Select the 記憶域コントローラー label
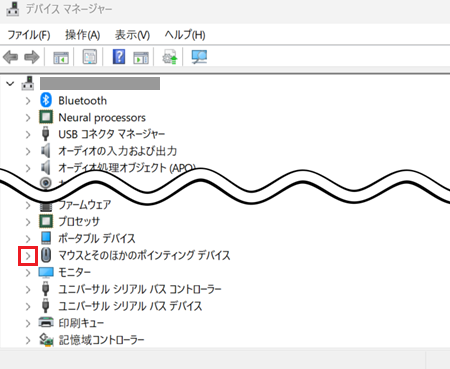The width and height of the screenshot is (450, 369). [101, 340]
